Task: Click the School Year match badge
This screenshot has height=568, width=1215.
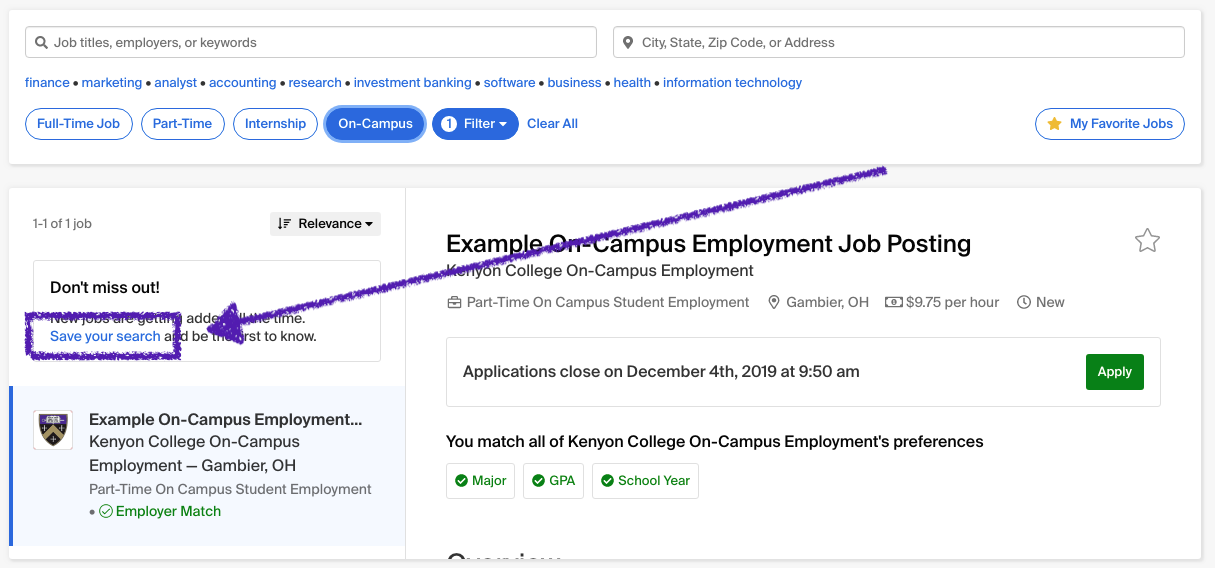Action: [x=645, y=481]
